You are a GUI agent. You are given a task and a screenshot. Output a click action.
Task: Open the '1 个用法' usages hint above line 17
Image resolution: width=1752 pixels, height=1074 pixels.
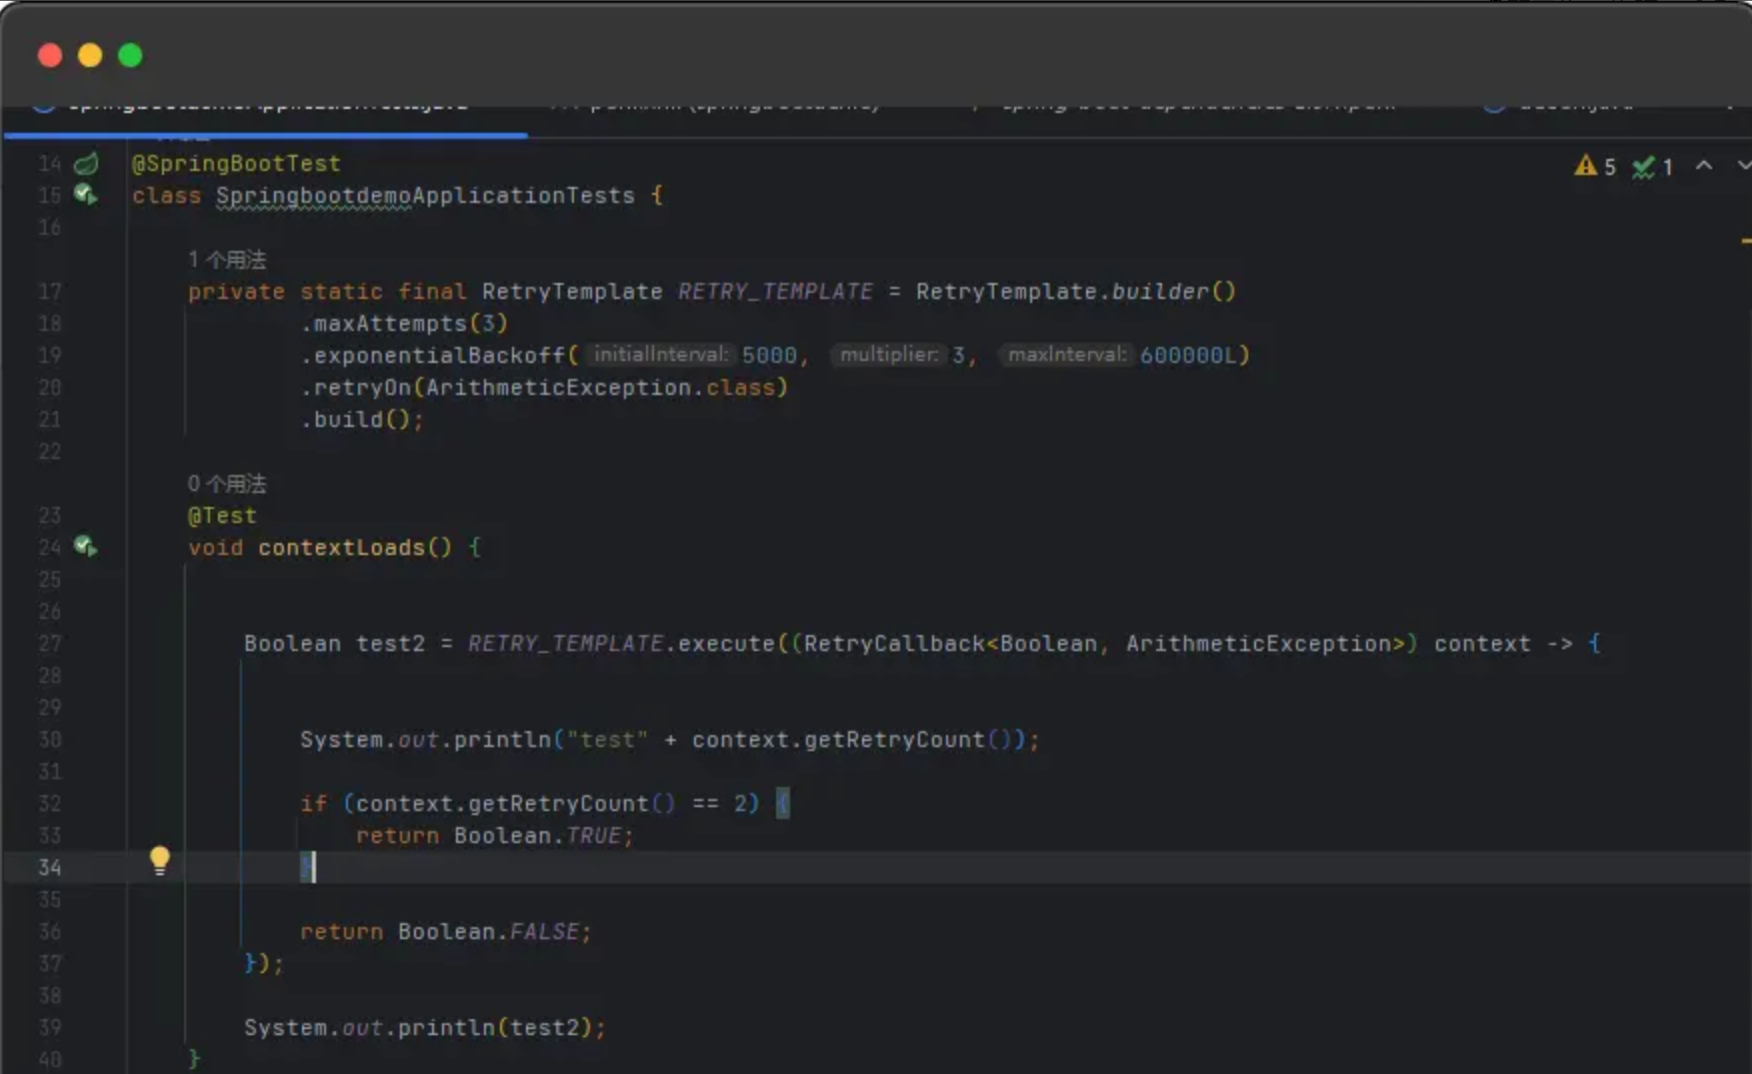(227, 260)
